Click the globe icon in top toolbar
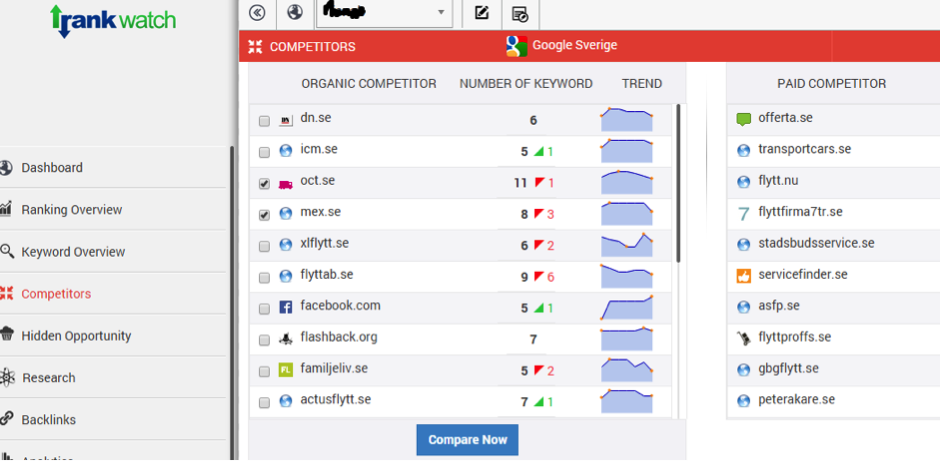941x461 pixels. pos(294,13)
